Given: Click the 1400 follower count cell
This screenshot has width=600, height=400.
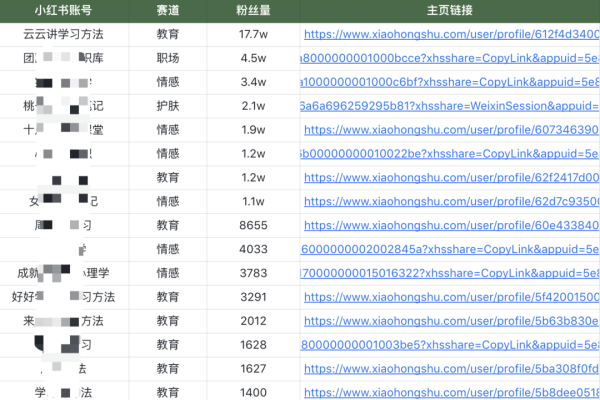Looking at the screenshot, I should click(253, 393).
